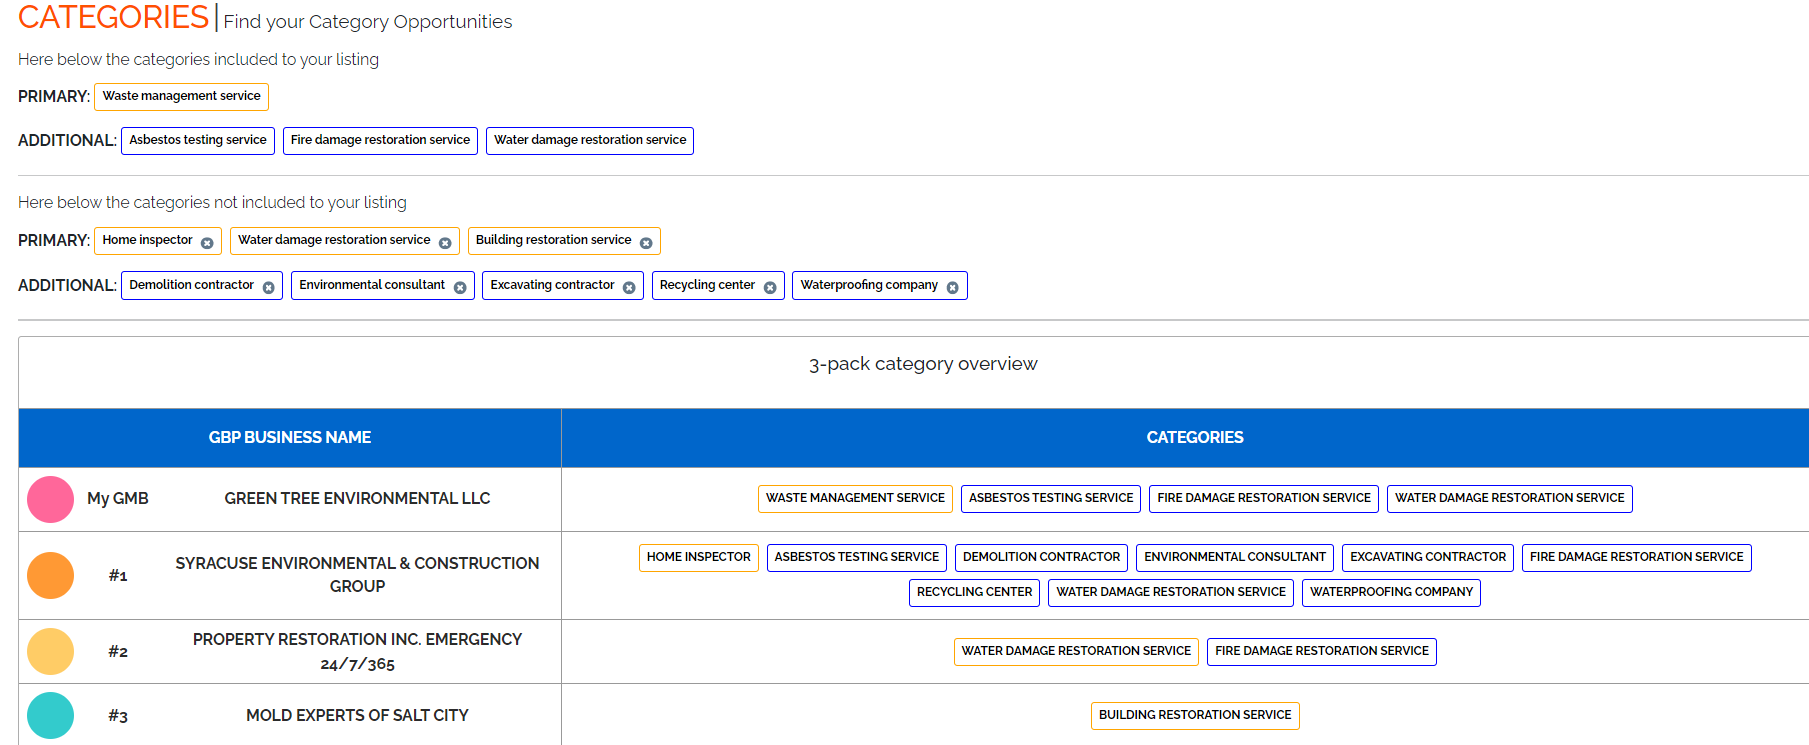Image resolution: width=1809 pixels, height=745 pixels.
Task: Click WATER DAMAGE RESTORATION SERVICE in My GMB row
Action: (x=1510, y=498)
